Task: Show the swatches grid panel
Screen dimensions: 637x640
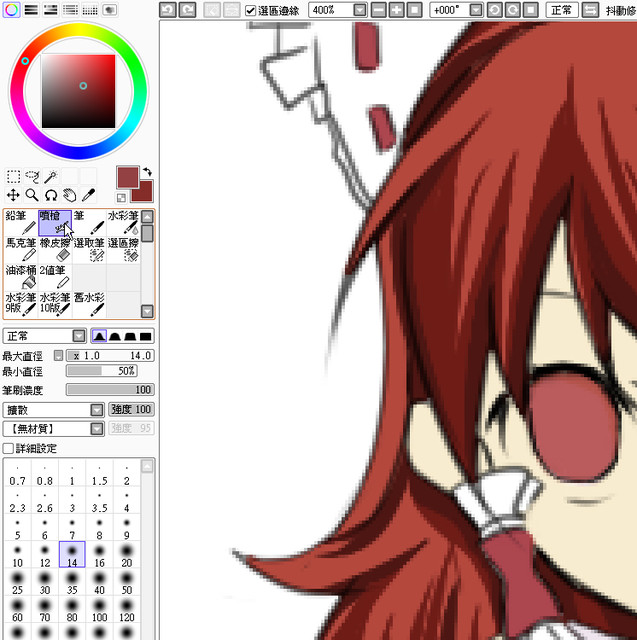Action: [x=90, y=10]
